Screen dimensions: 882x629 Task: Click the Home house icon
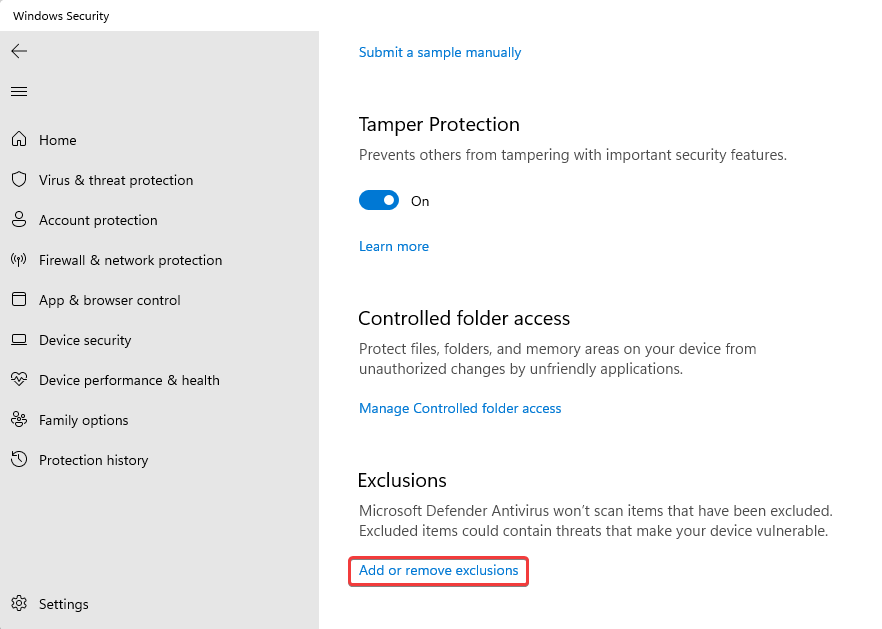coord(19,139)
